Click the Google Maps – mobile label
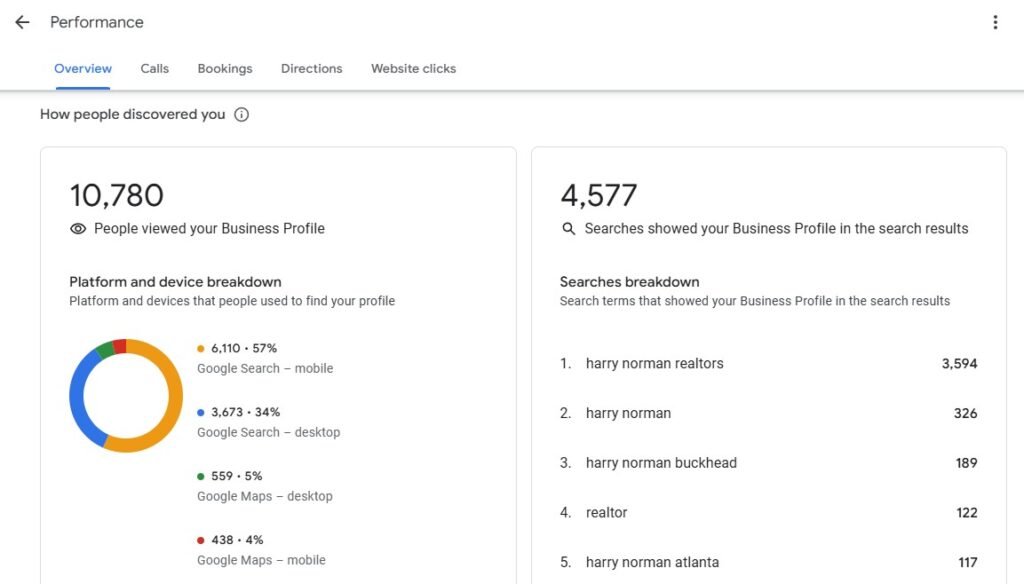1024x584 pixels. point(261,560)
